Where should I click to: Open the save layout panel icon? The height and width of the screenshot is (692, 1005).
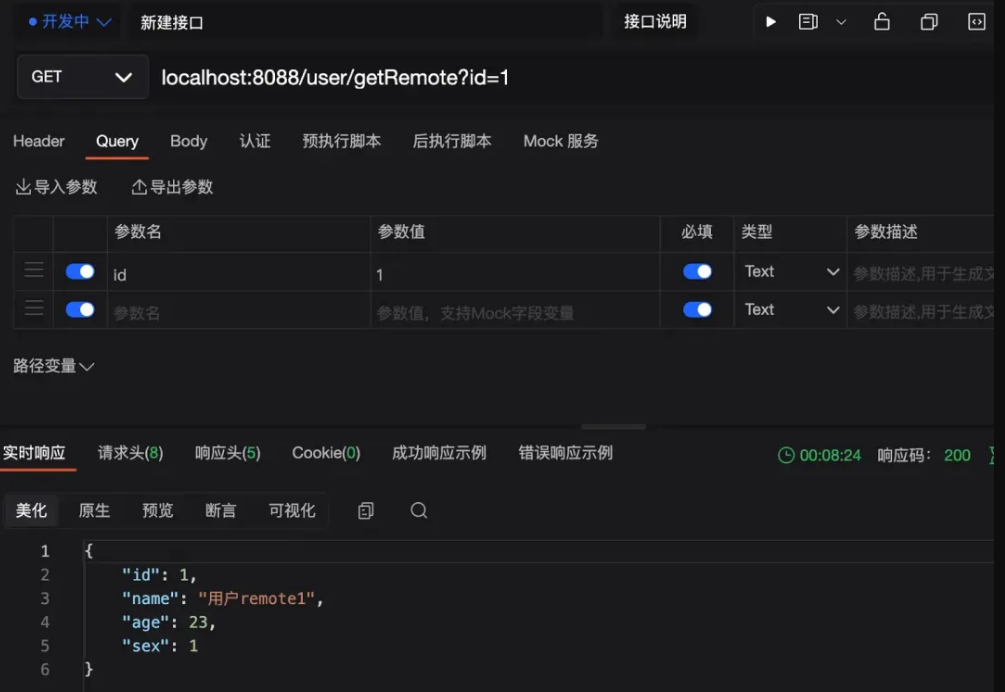(808, 22)
